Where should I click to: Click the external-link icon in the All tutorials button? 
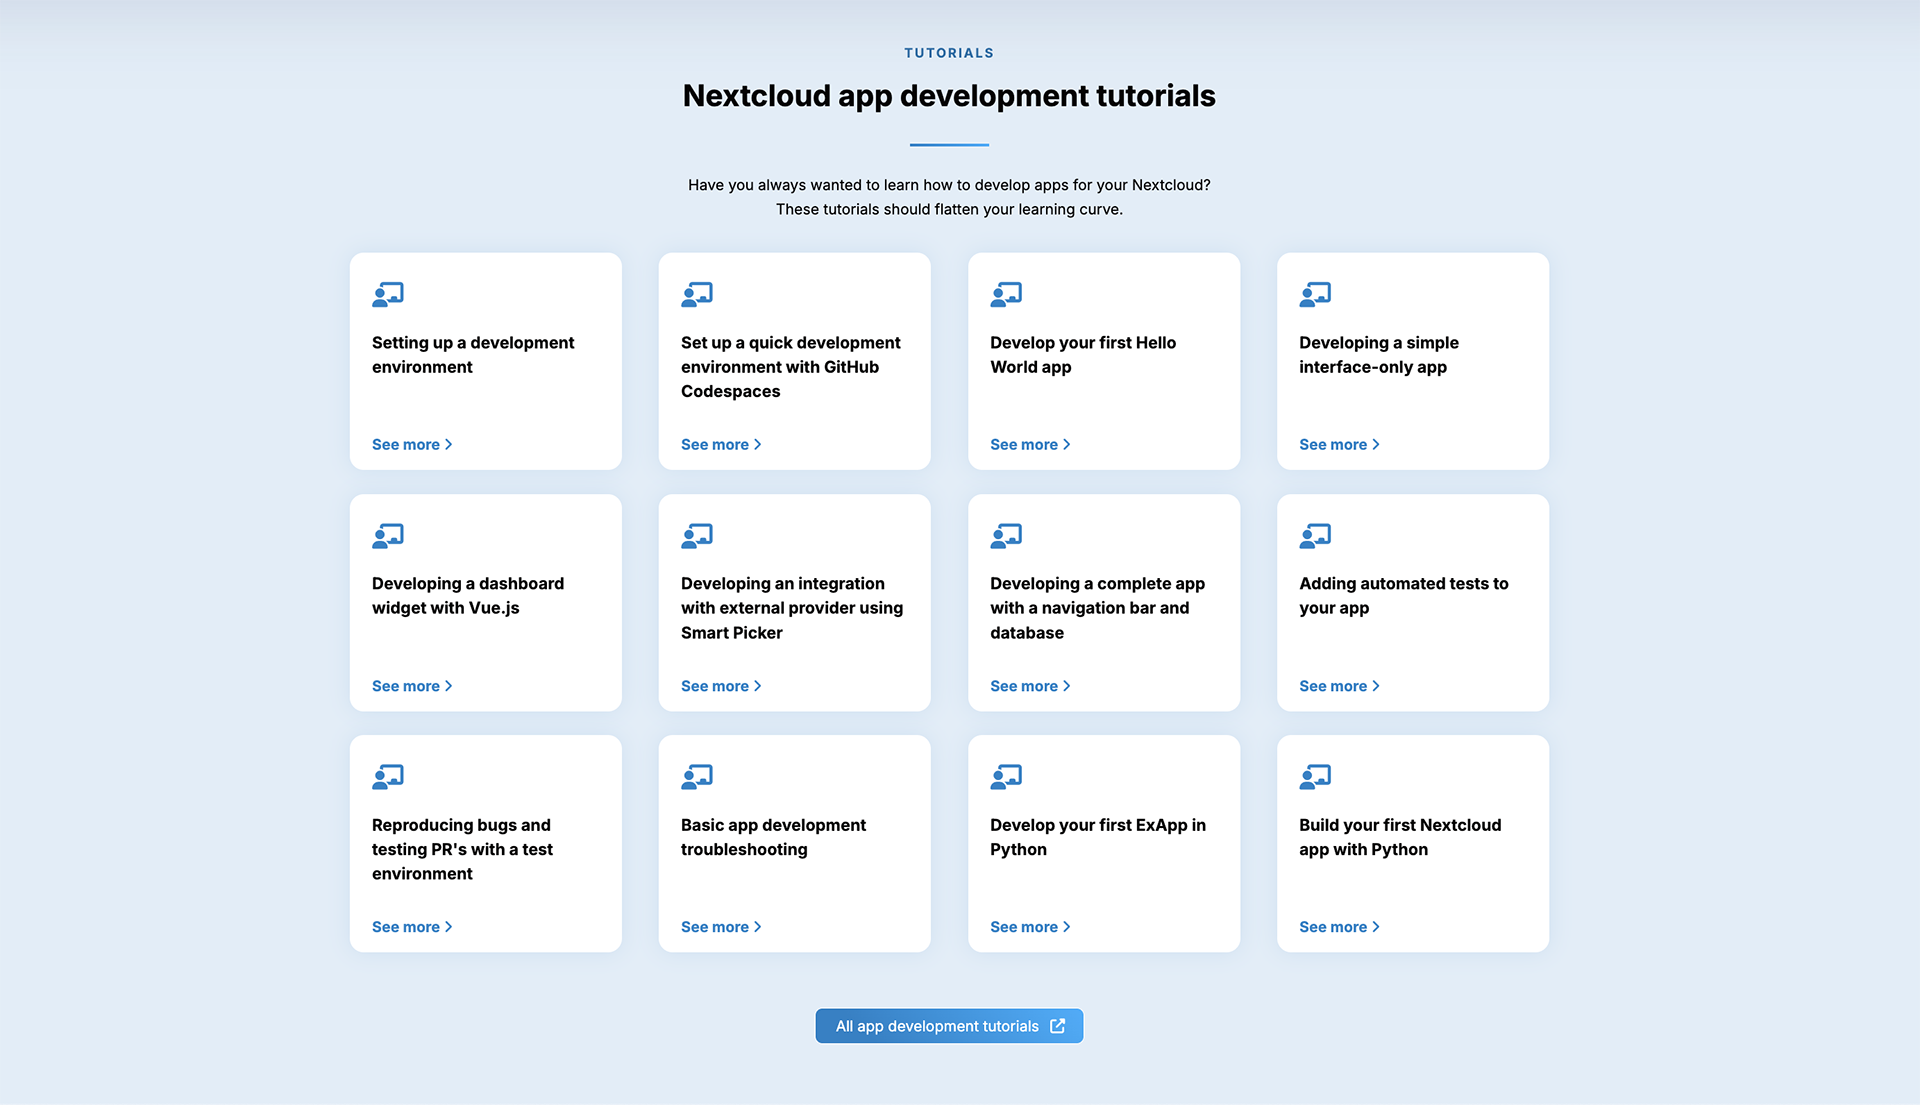click(1058, 1026)
